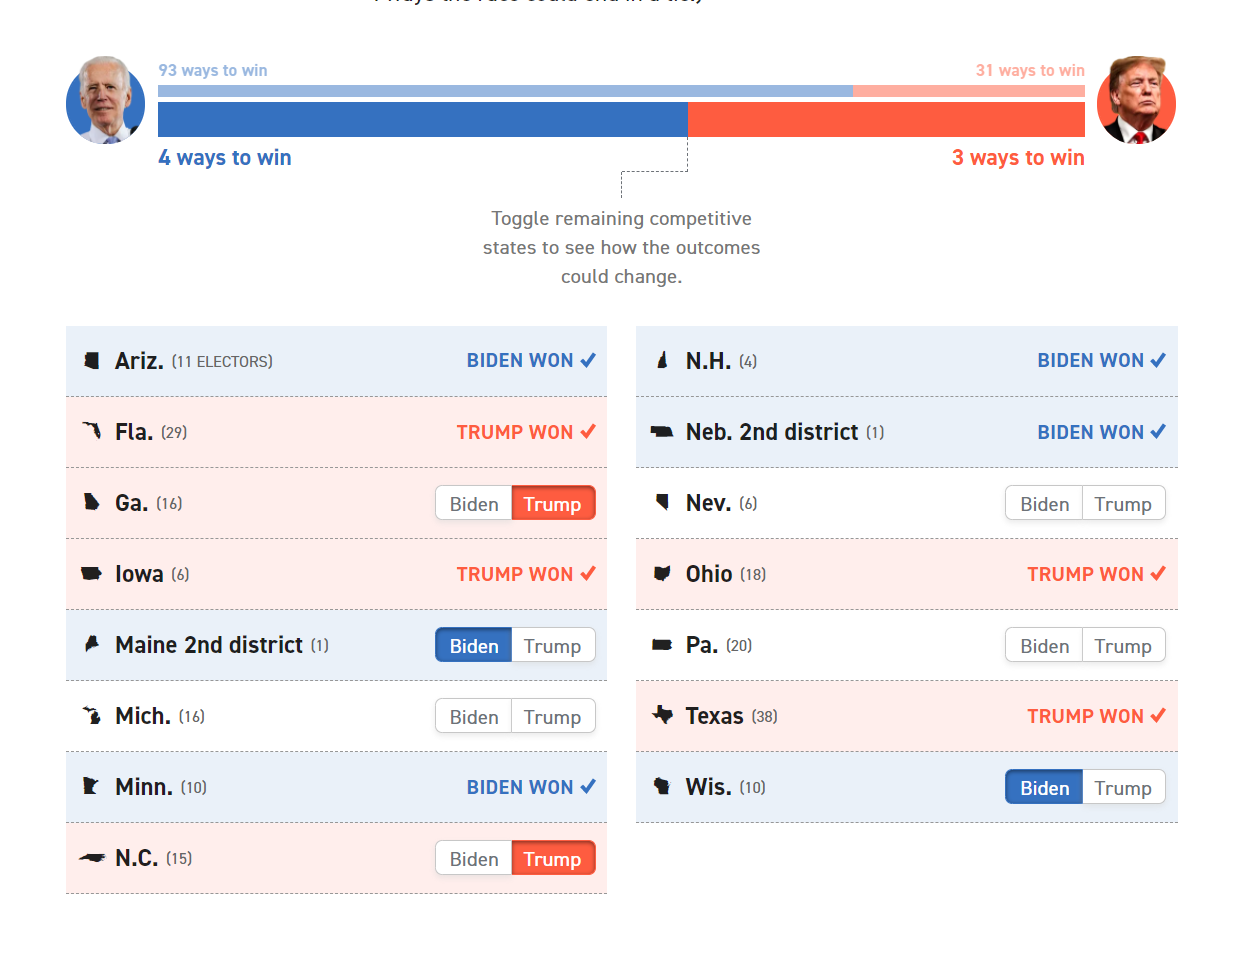
Task: Click the Florida state shape icon
Action: (x=92, y=431)
